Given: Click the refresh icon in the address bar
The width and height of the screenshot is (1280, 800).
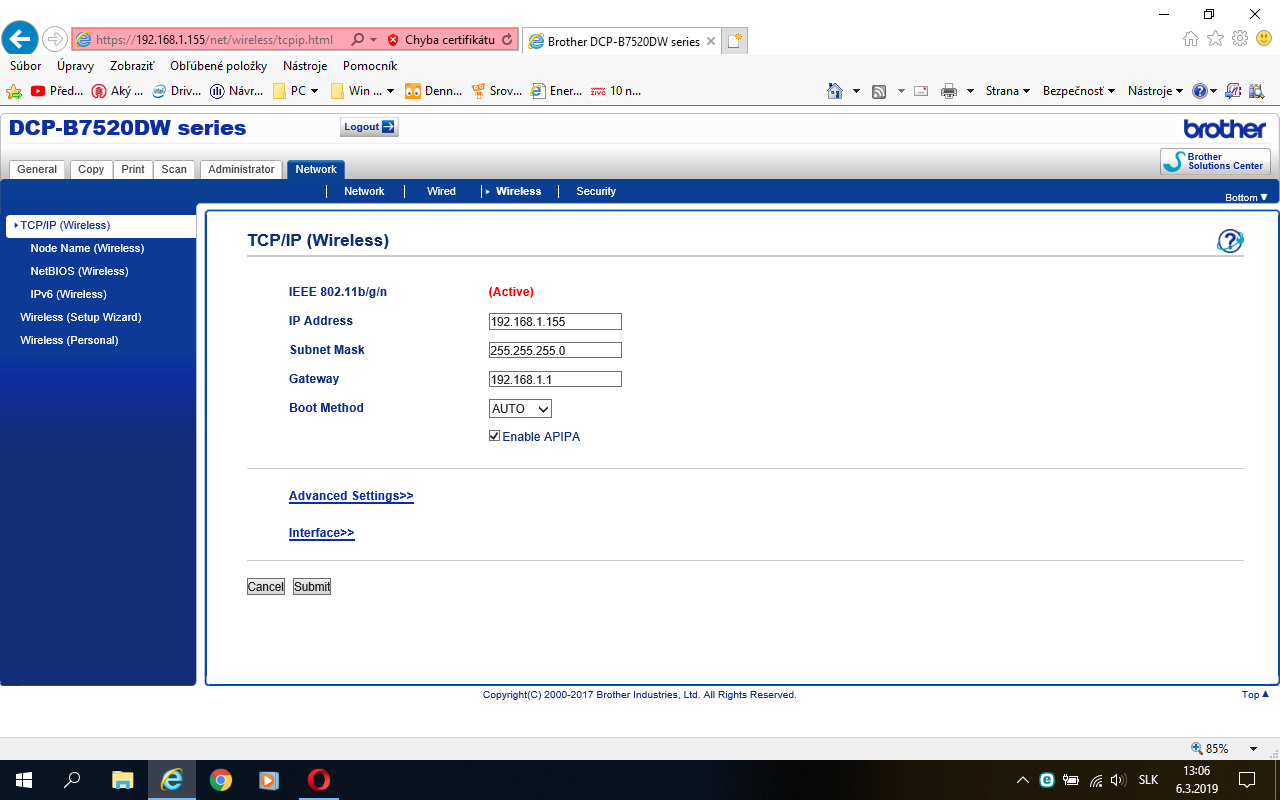Looking at the screenshot, I should point(507,40).
